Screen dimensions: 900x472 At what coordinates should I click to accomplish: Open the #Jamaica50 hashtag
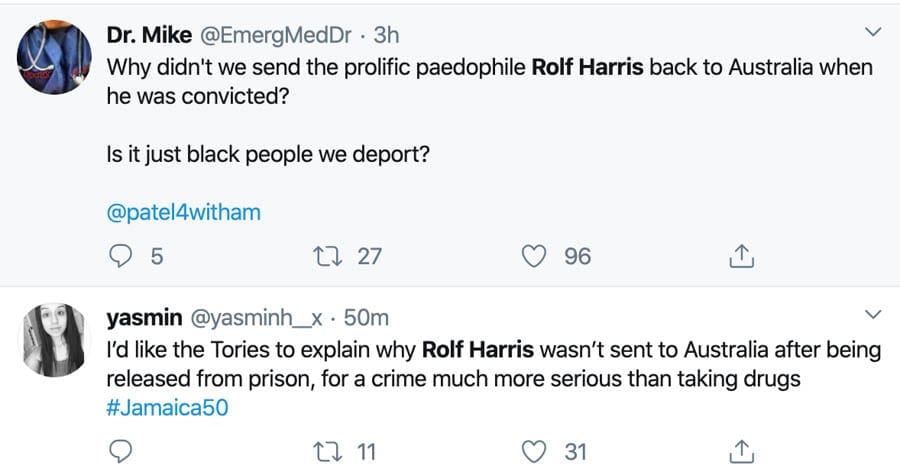click(161, 407)
